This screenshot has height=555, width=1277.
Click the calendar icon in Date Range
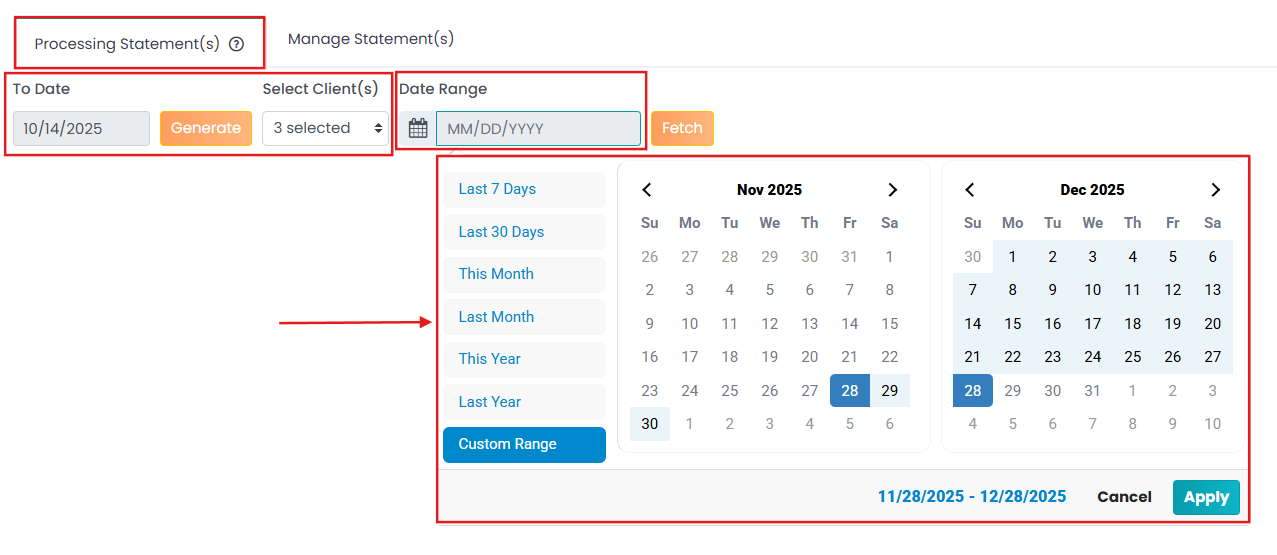point(418,129)
